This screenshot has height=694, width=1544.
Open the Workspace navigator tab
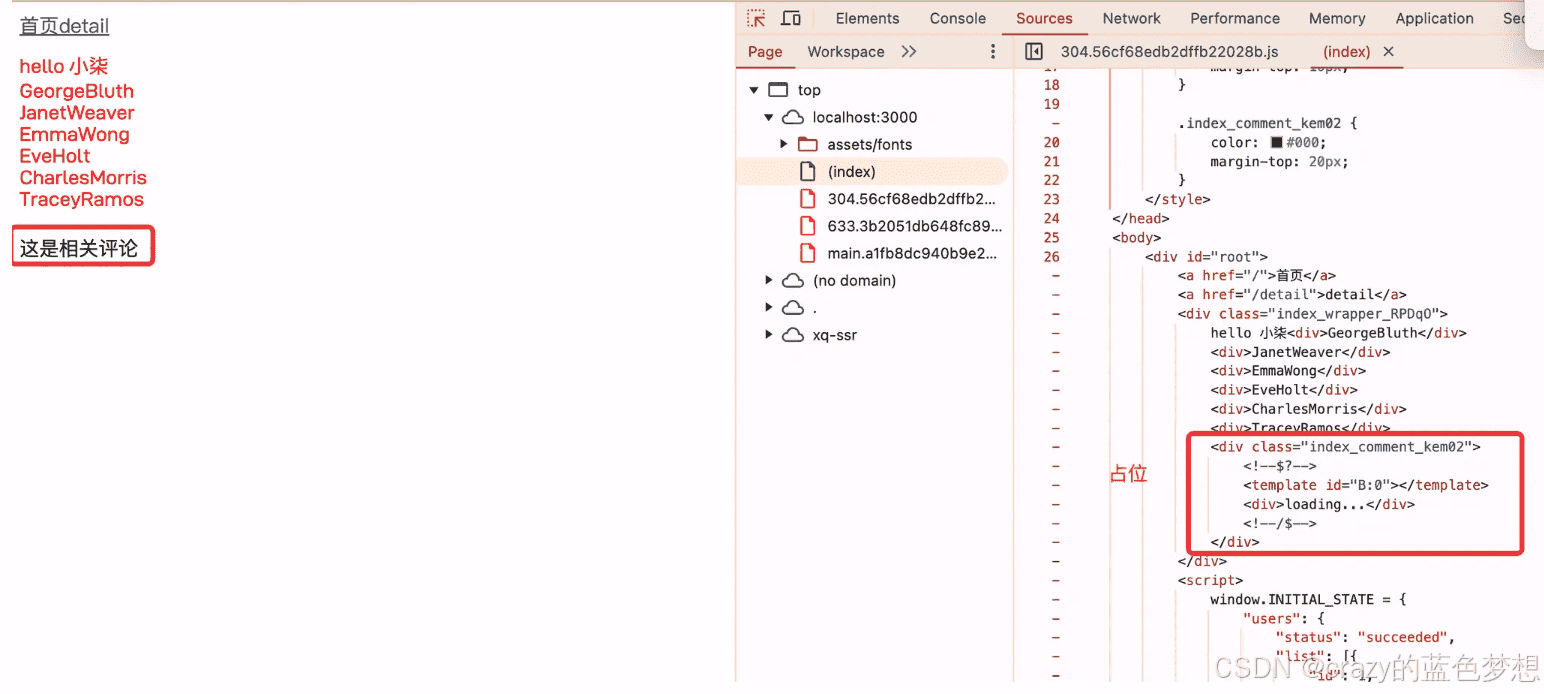(846, 52)
